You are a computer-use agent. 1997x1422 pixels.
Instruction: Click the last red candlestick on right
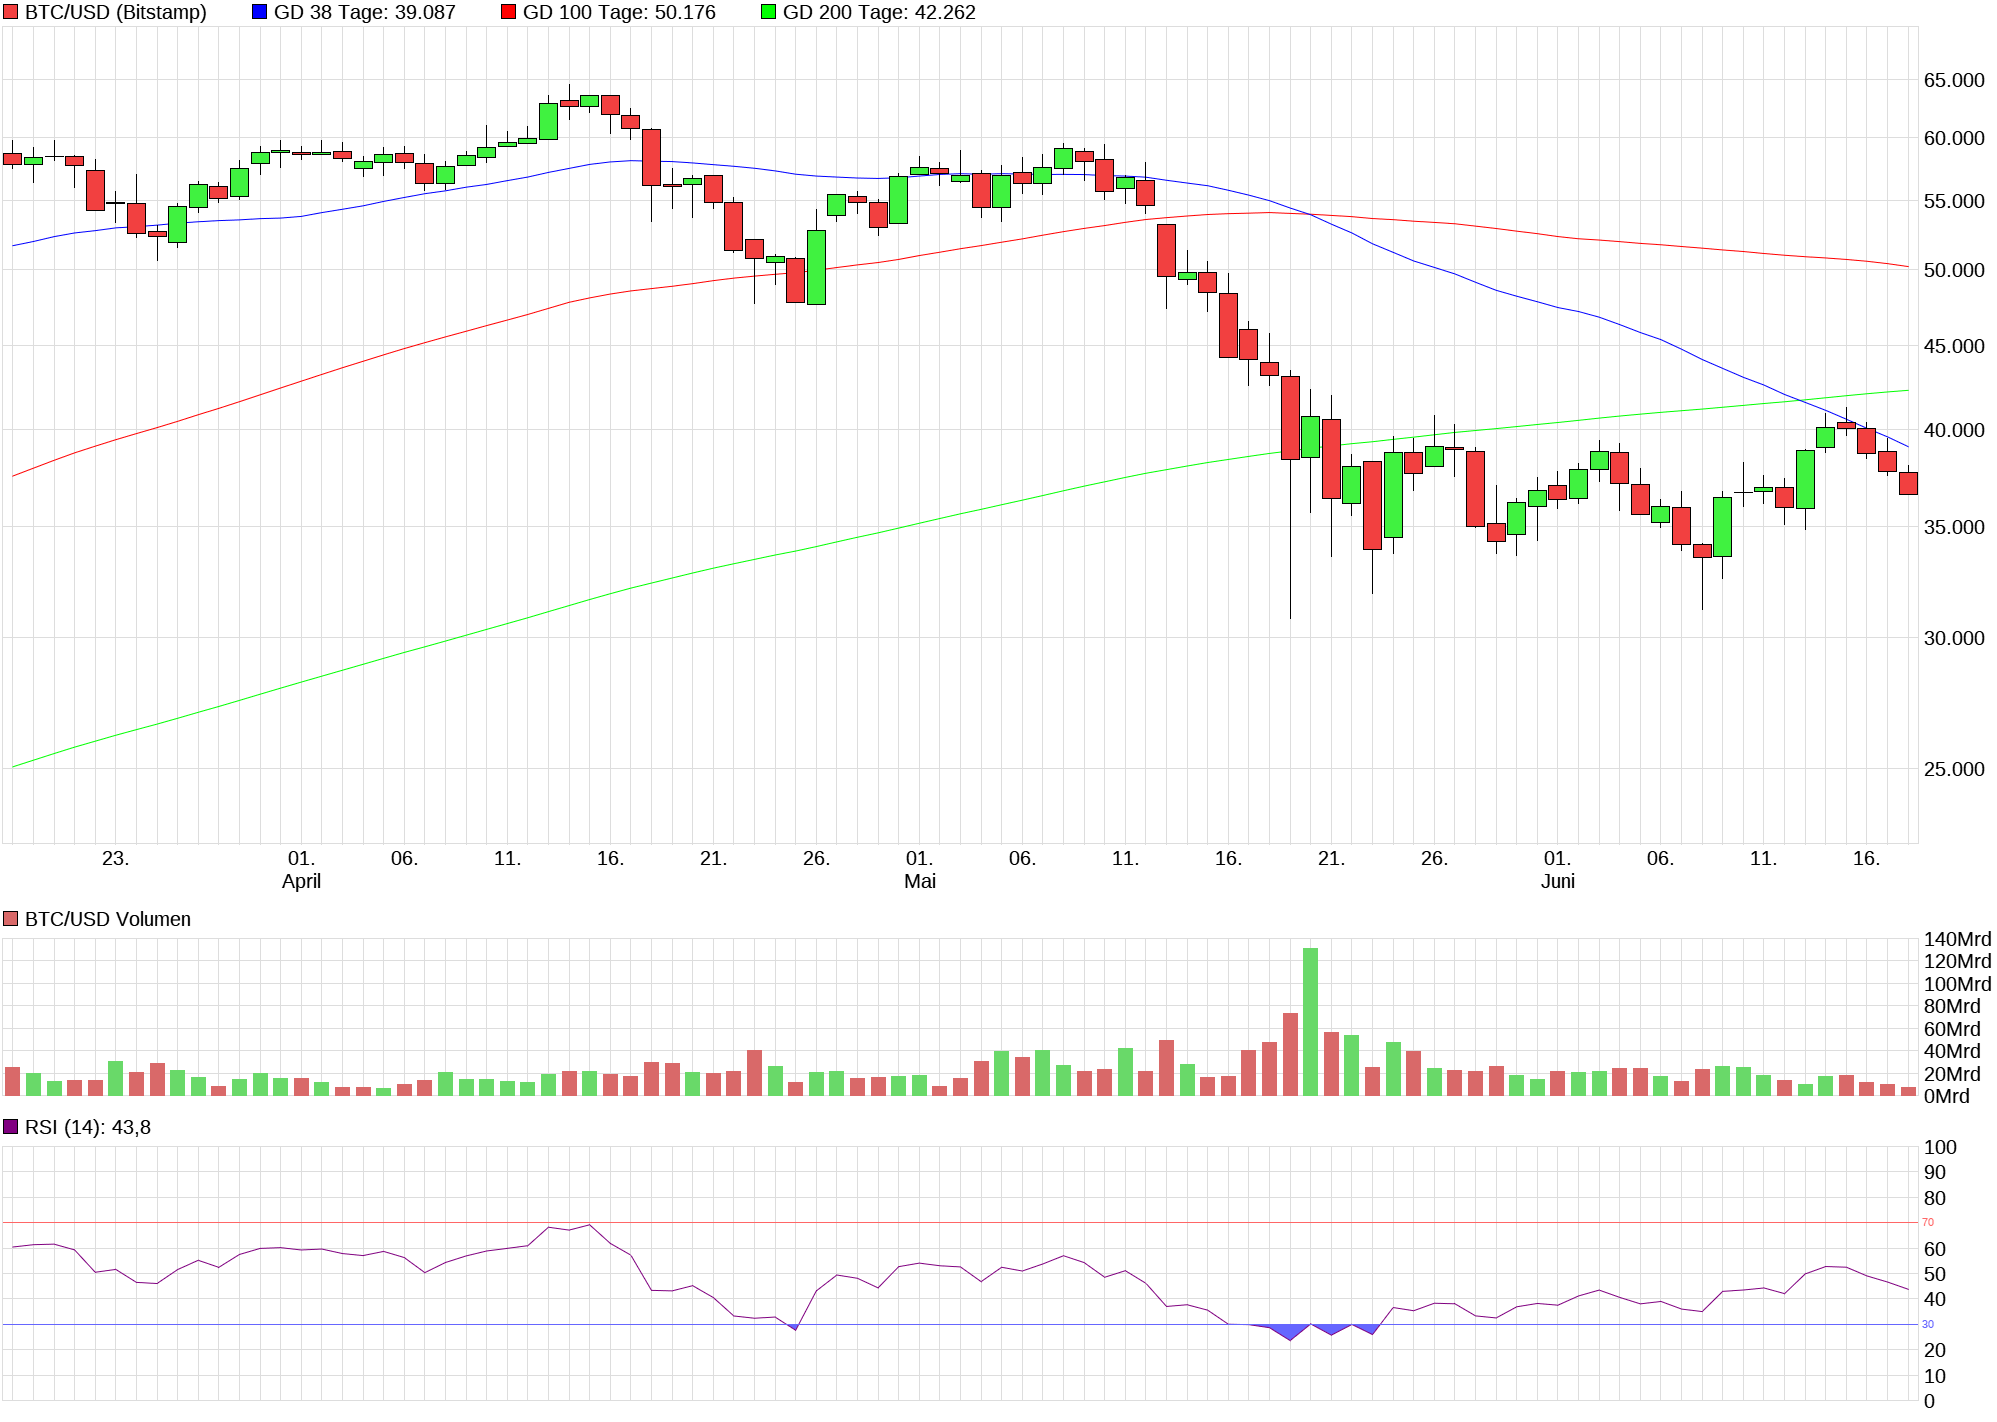point(1908,483)
